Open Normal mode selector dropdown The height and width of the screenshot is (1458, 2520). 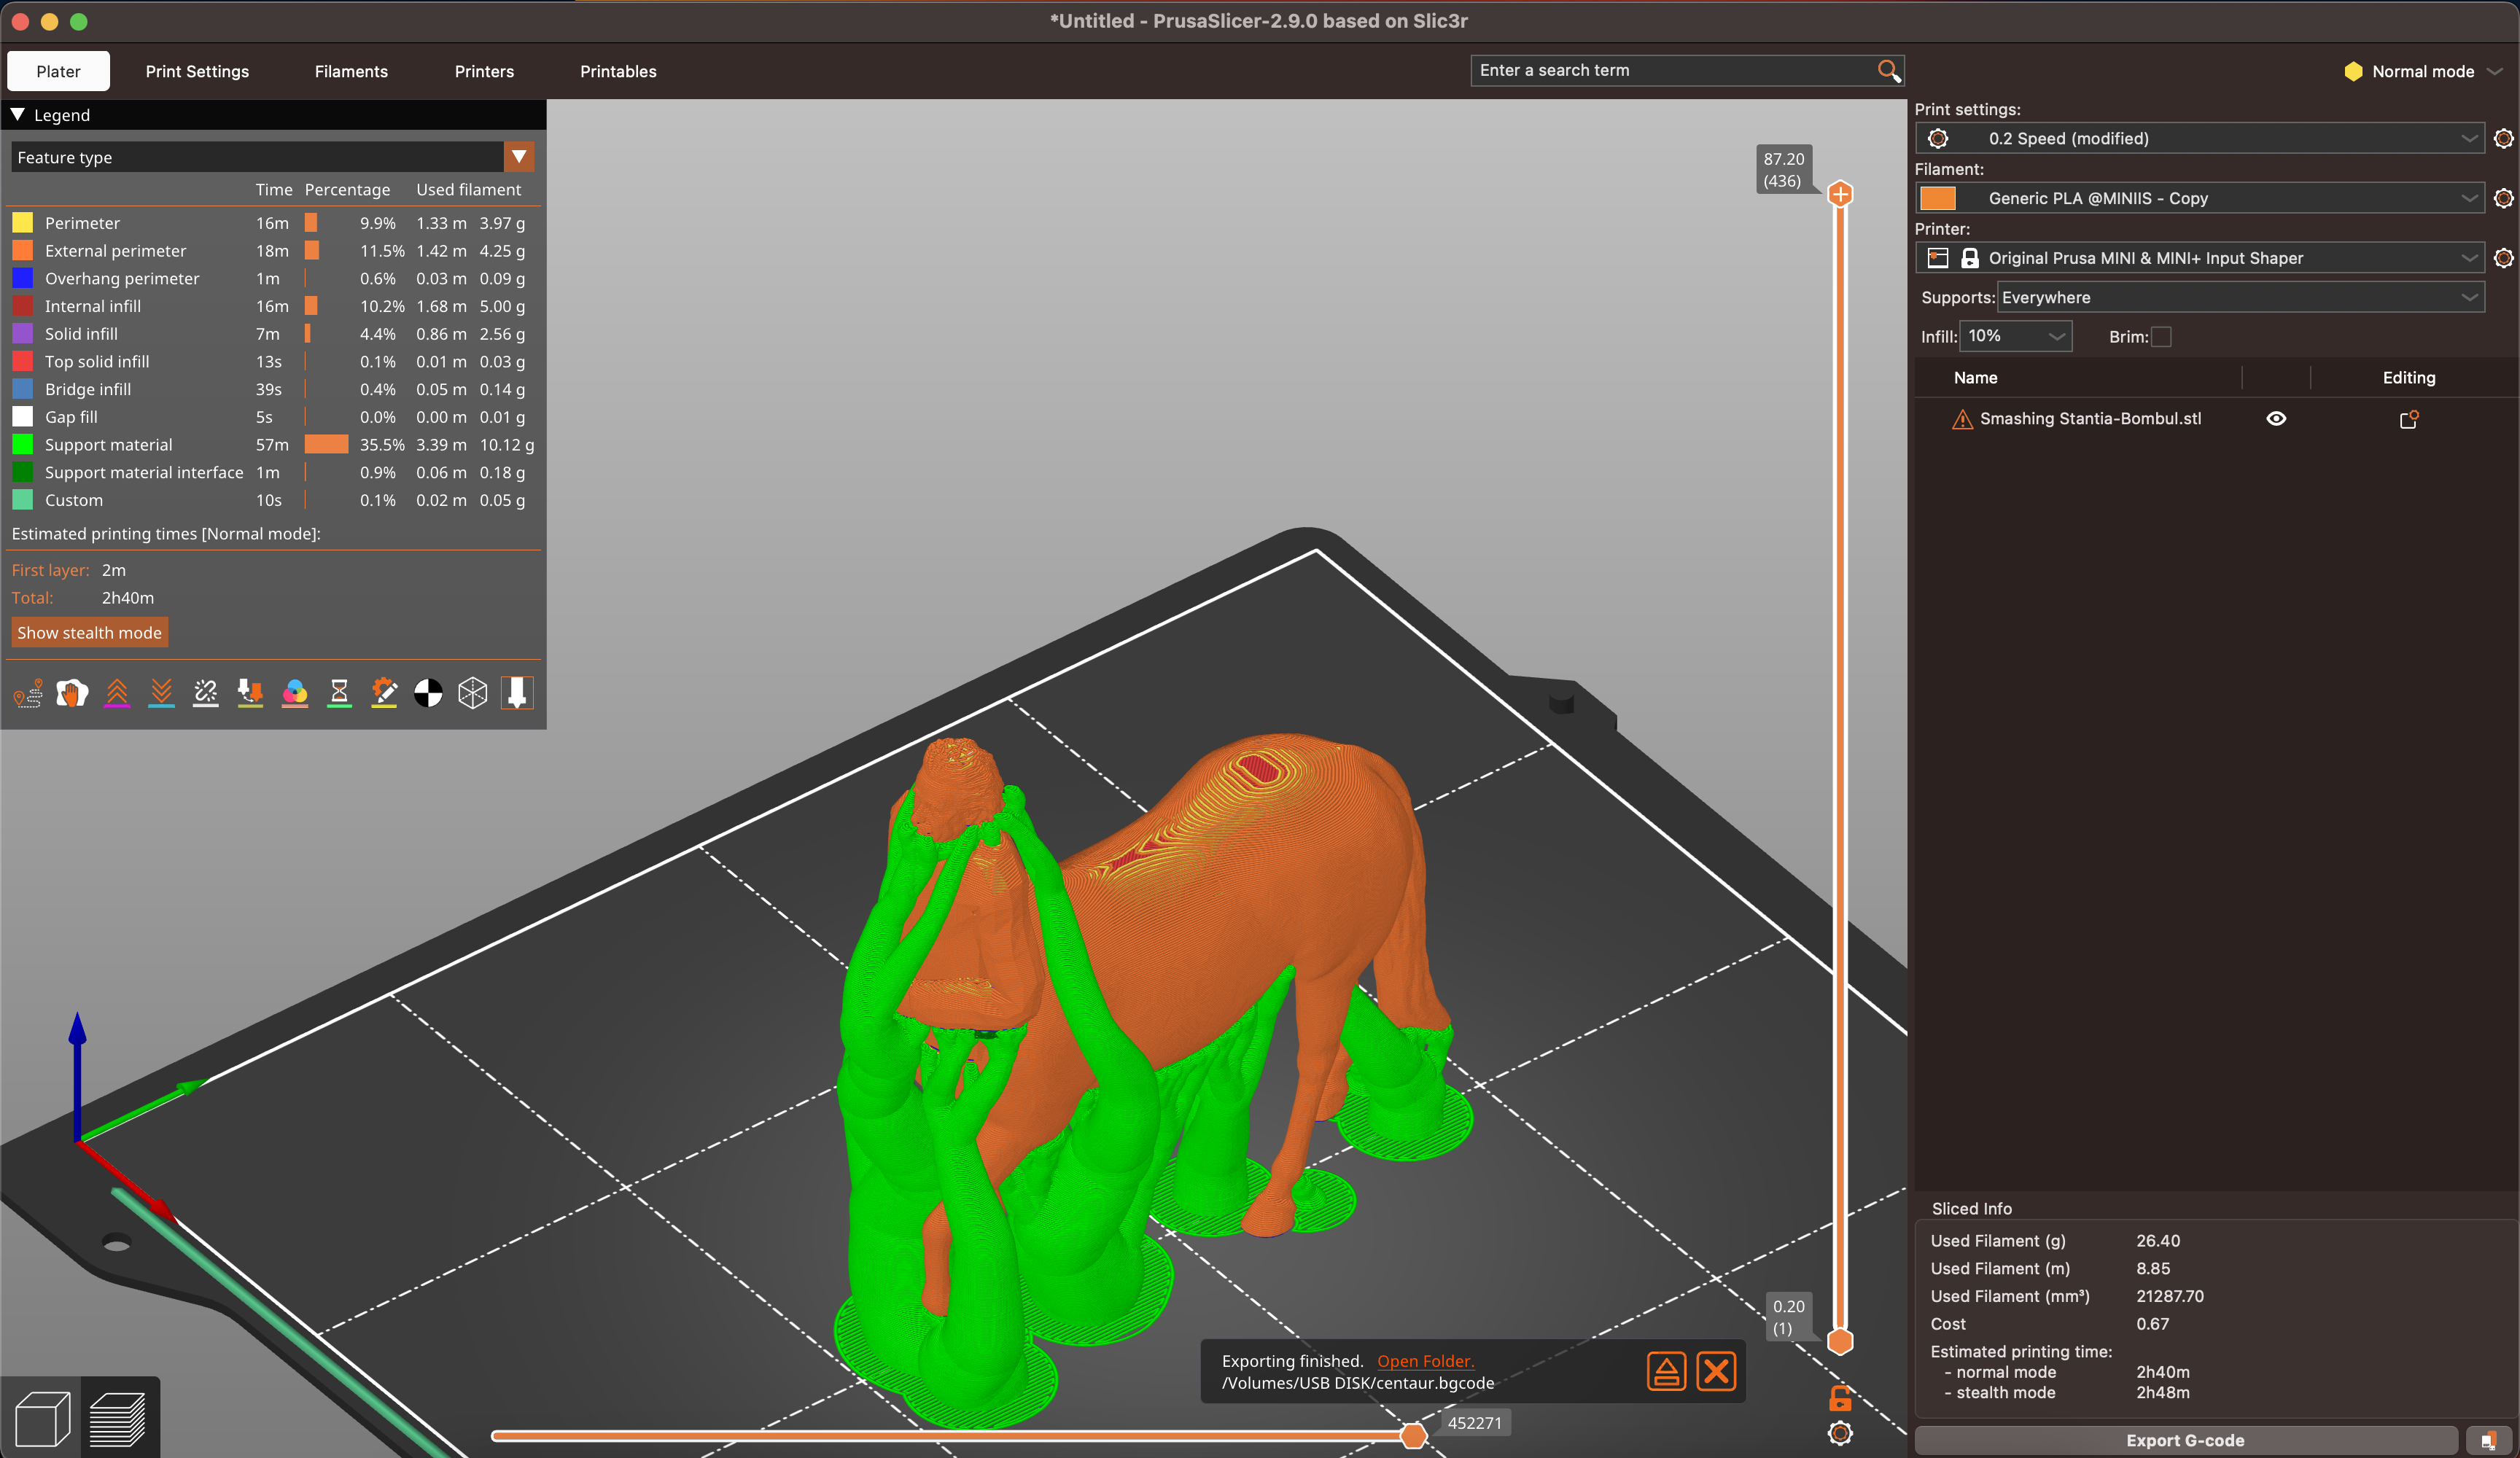tap(2424, 71)
